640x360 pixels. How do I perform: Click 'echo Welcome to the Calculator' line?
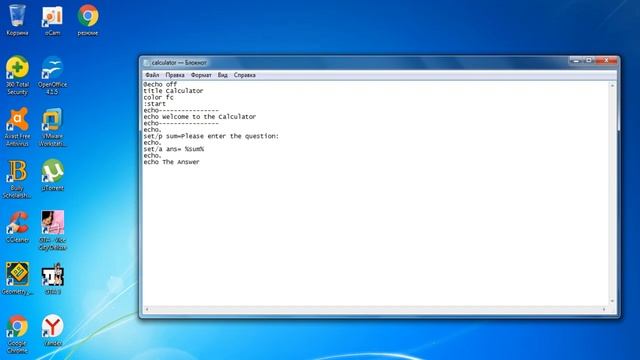pos(200,117)
